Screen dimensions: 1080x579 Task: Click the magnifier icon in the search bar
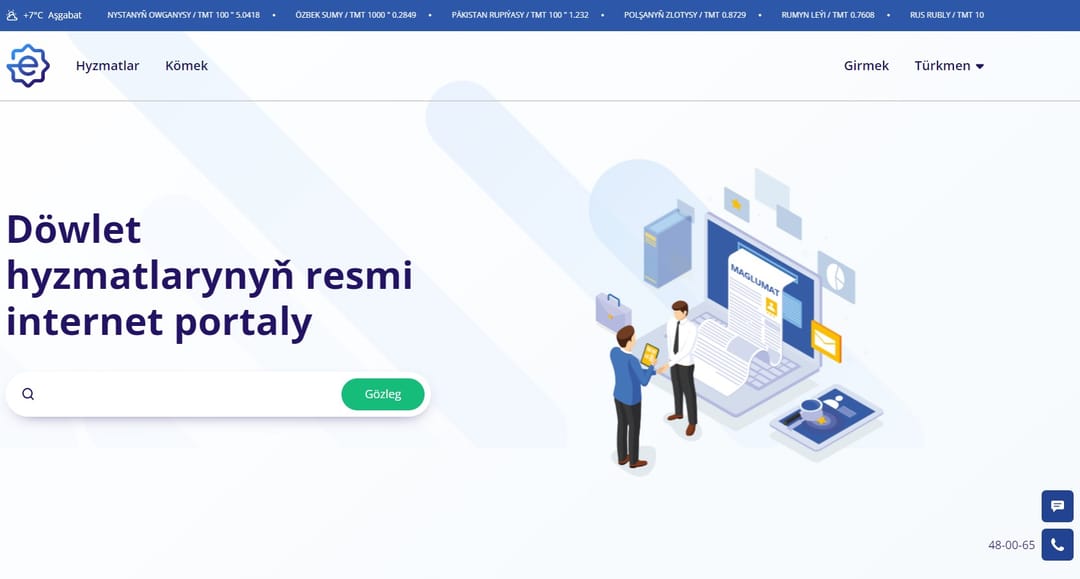(27, 393)
